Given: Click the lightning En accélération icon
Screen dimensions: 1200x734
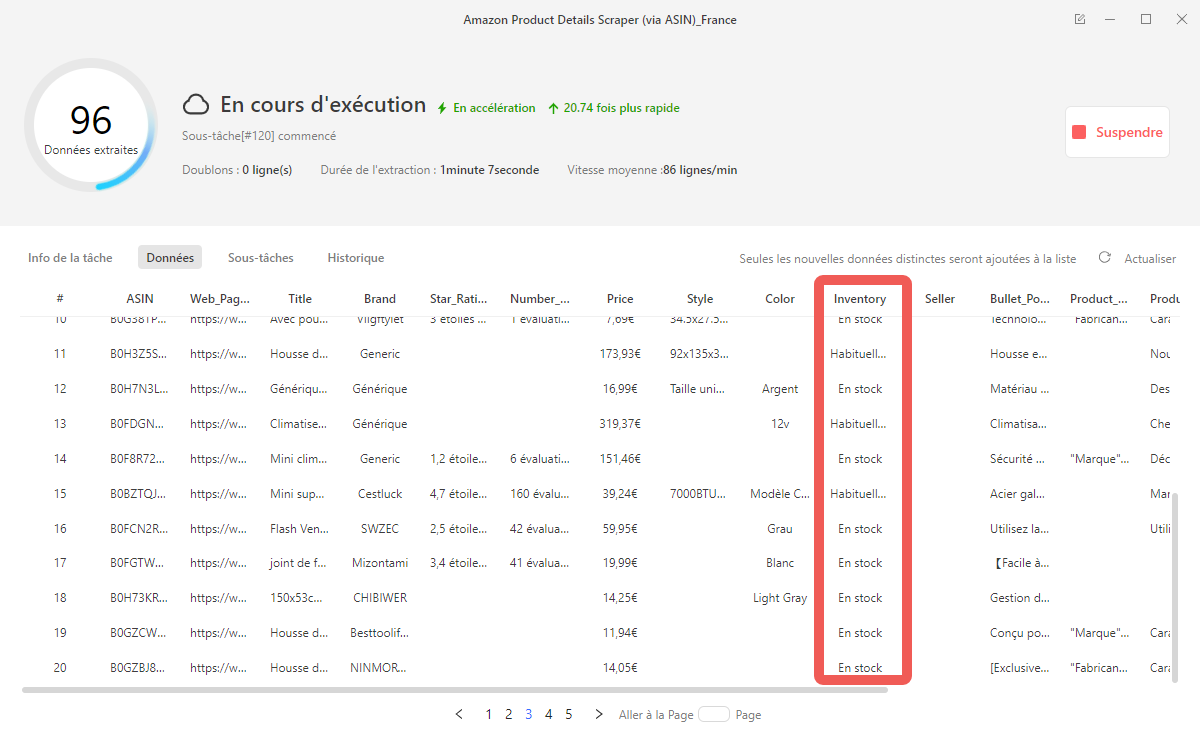Looking at the screenshot, I should [x=442, y=108].
